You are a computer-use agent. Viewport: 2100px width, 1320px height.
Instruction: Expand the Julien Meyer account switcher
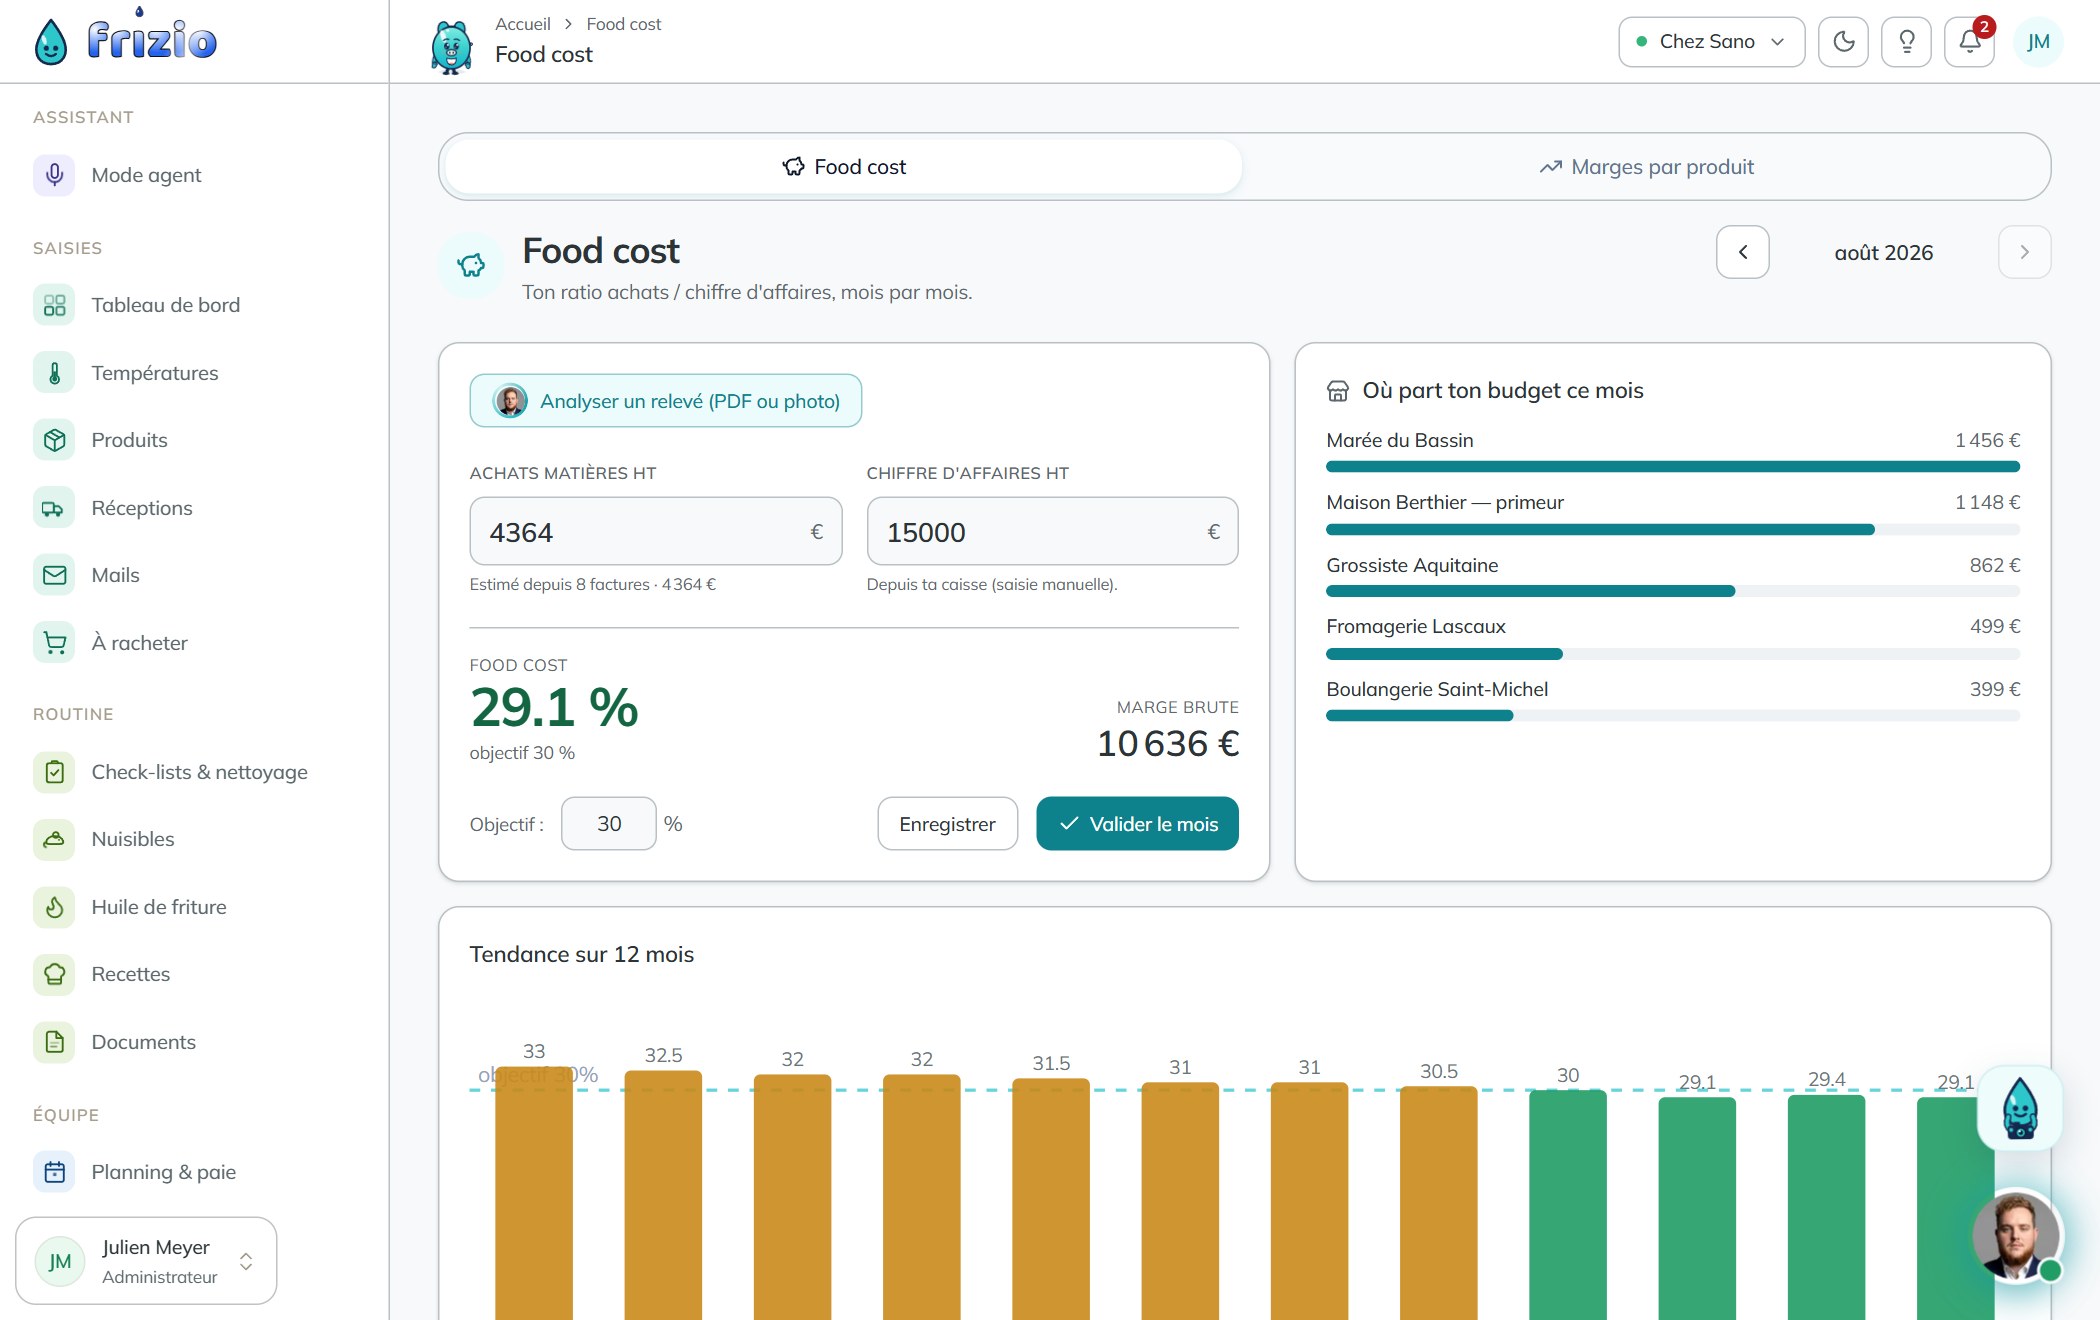(146, 1261)
